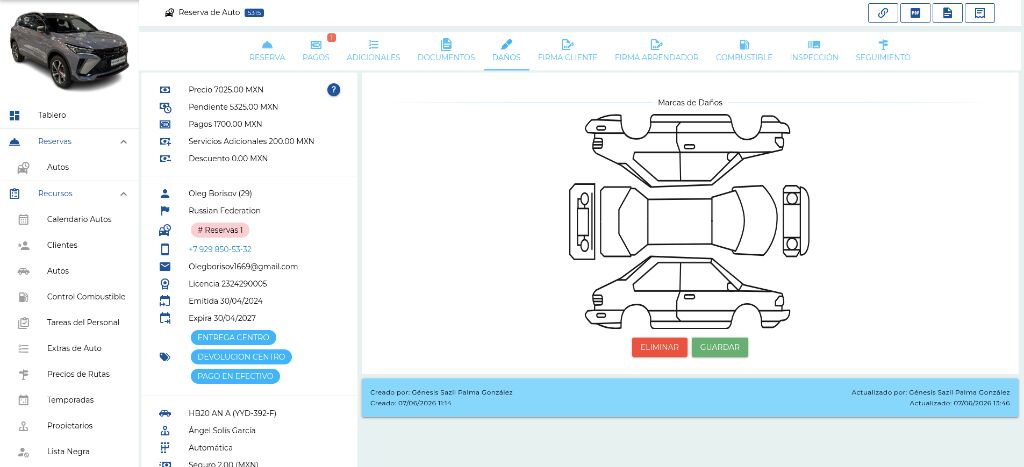The width and height of the screenshot is (1024, 467).
Task: Open the Seguimiento tab
Action: (x=883, y=51)
